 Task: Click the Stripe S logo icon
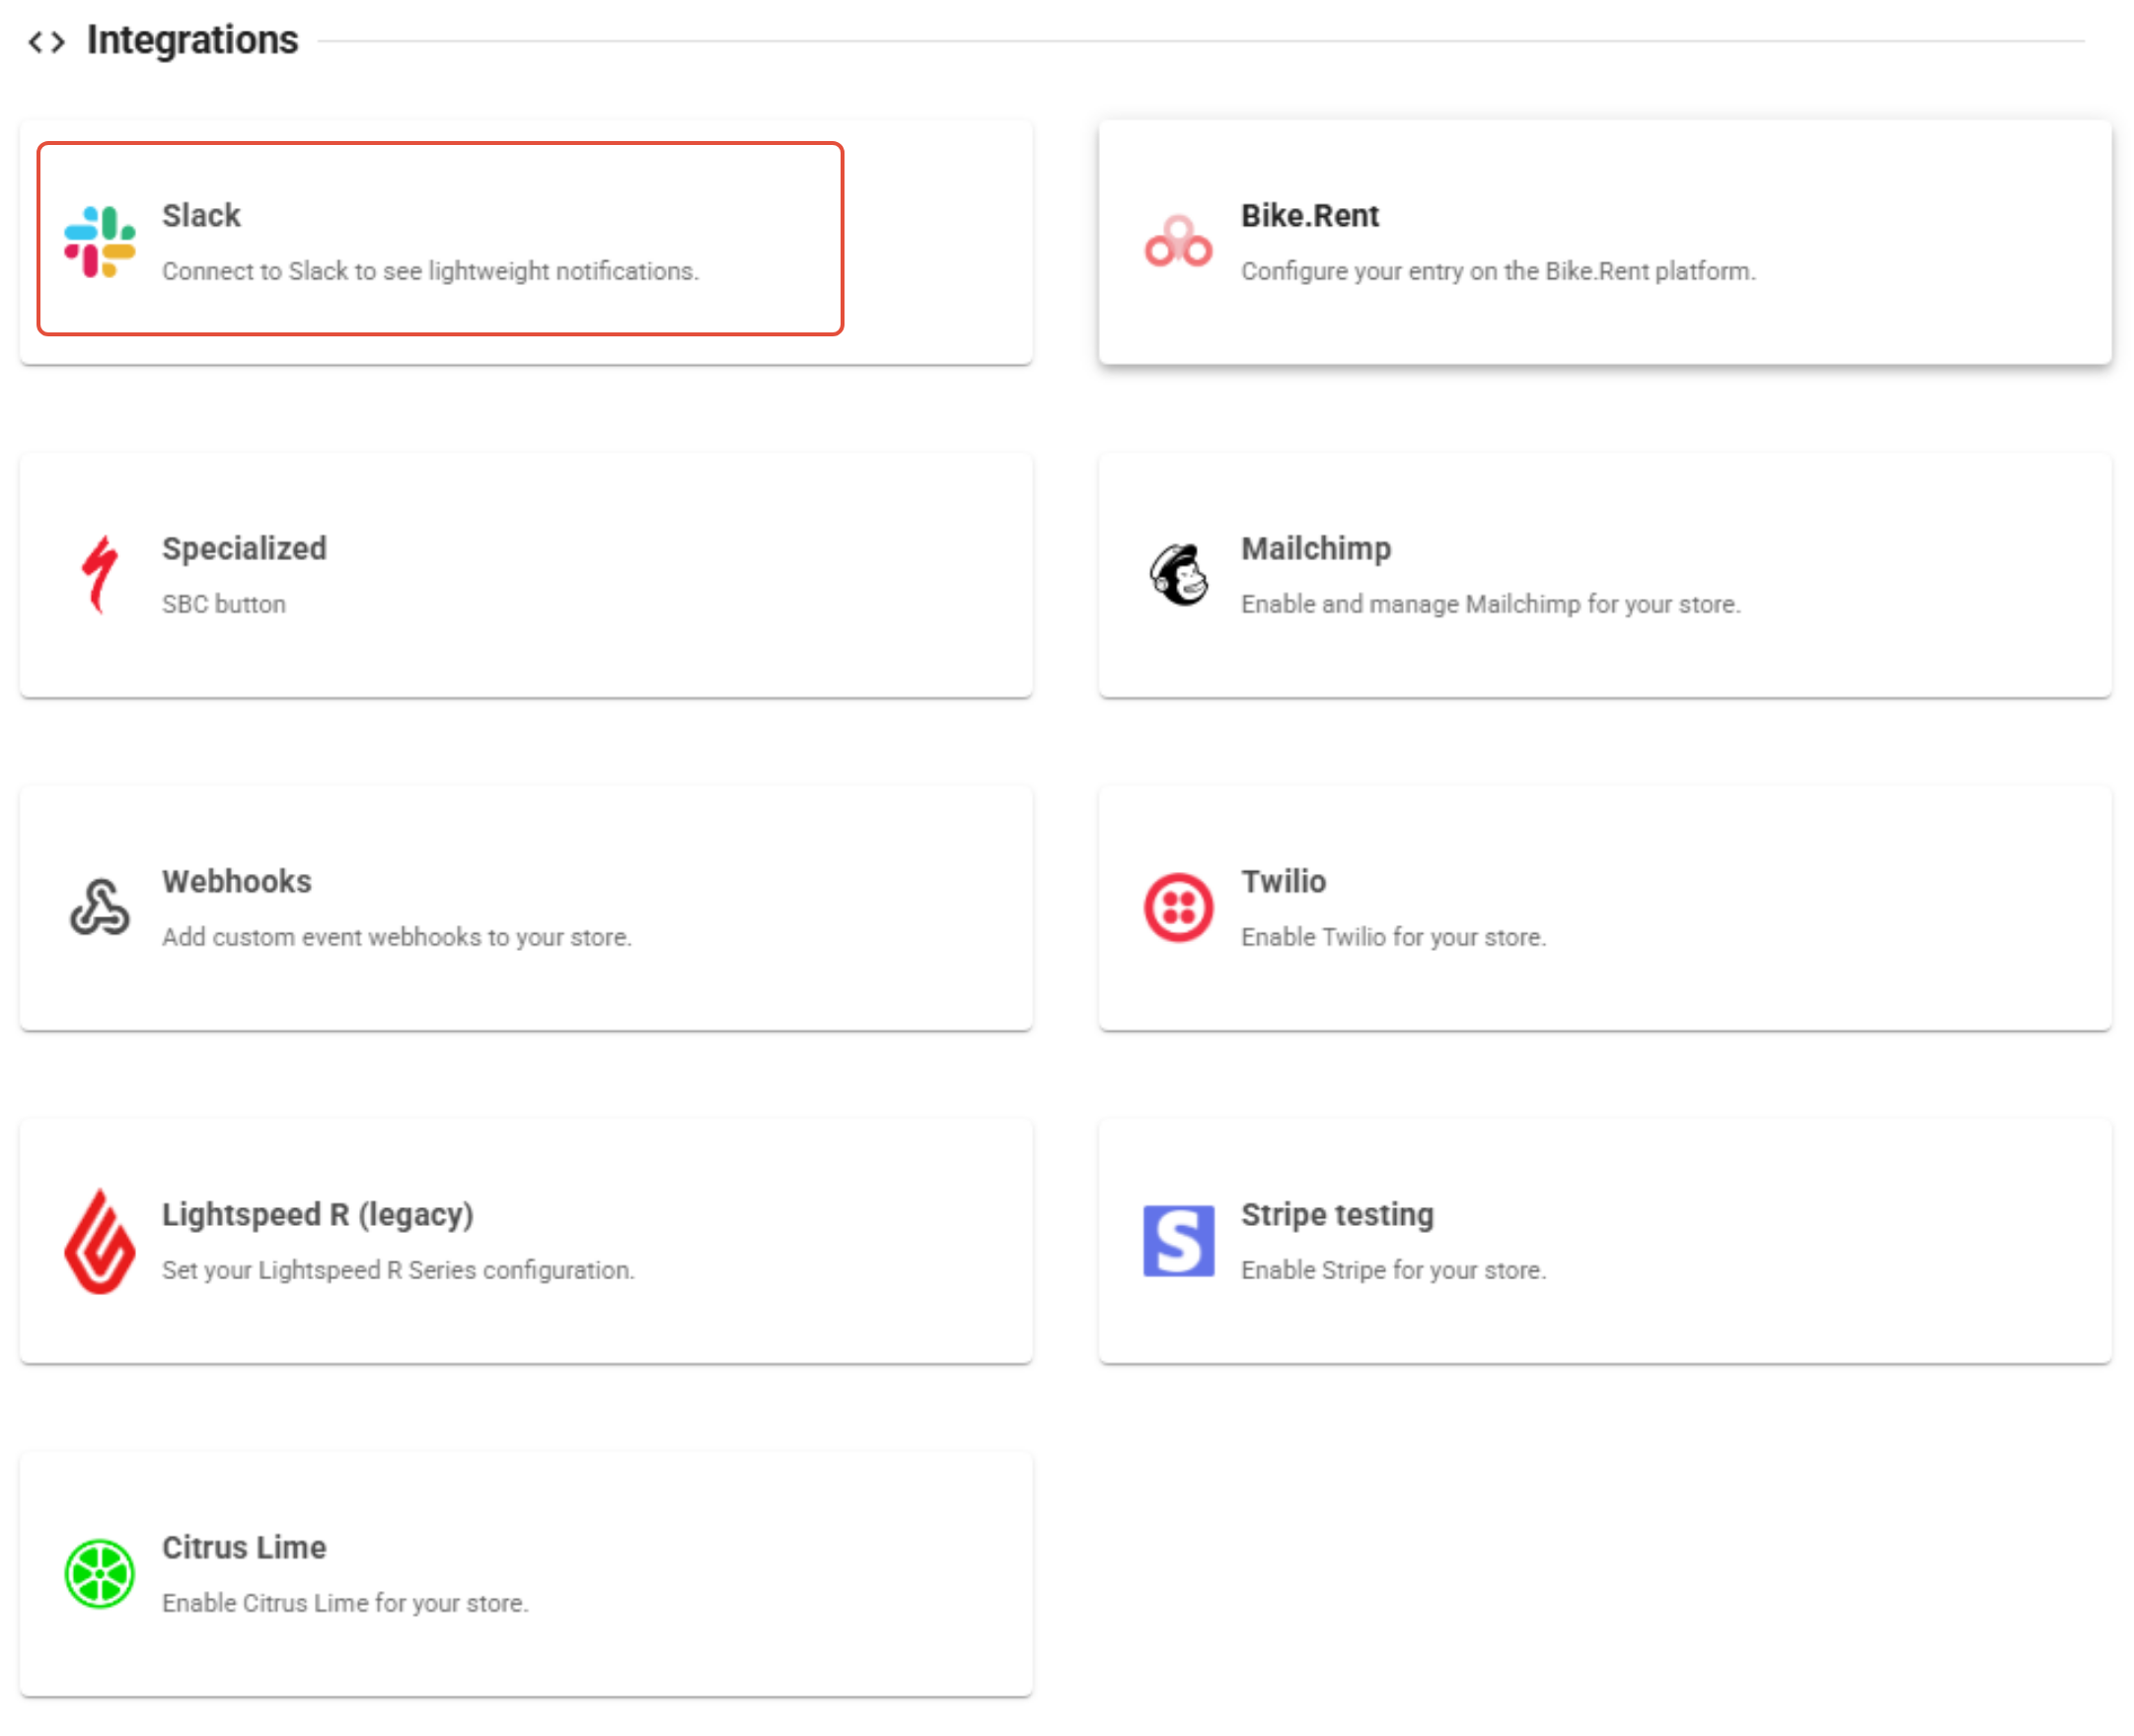(1178, 1241)
